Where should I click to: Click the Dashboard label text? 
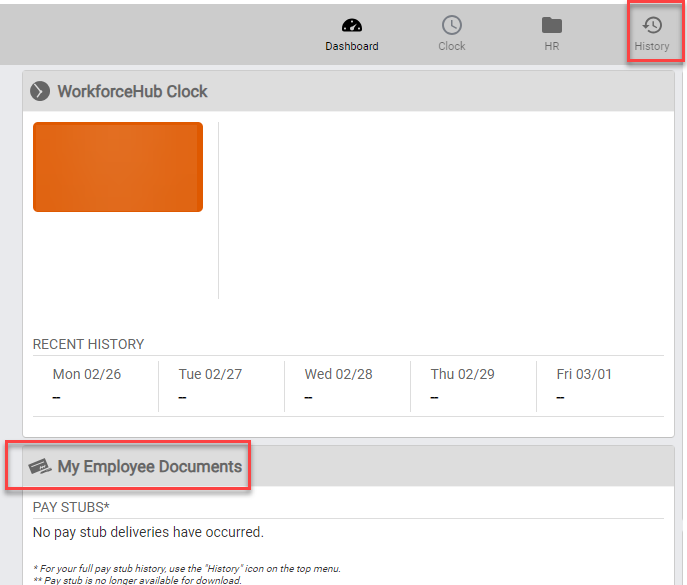352,46
